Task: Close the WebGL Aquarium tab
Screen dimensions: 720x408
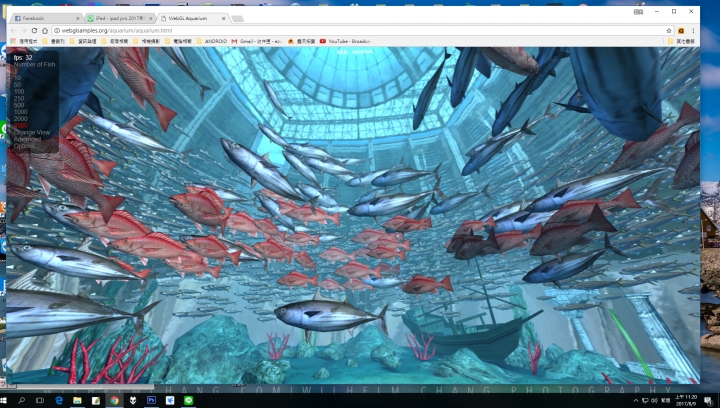Action: [224, 18]
